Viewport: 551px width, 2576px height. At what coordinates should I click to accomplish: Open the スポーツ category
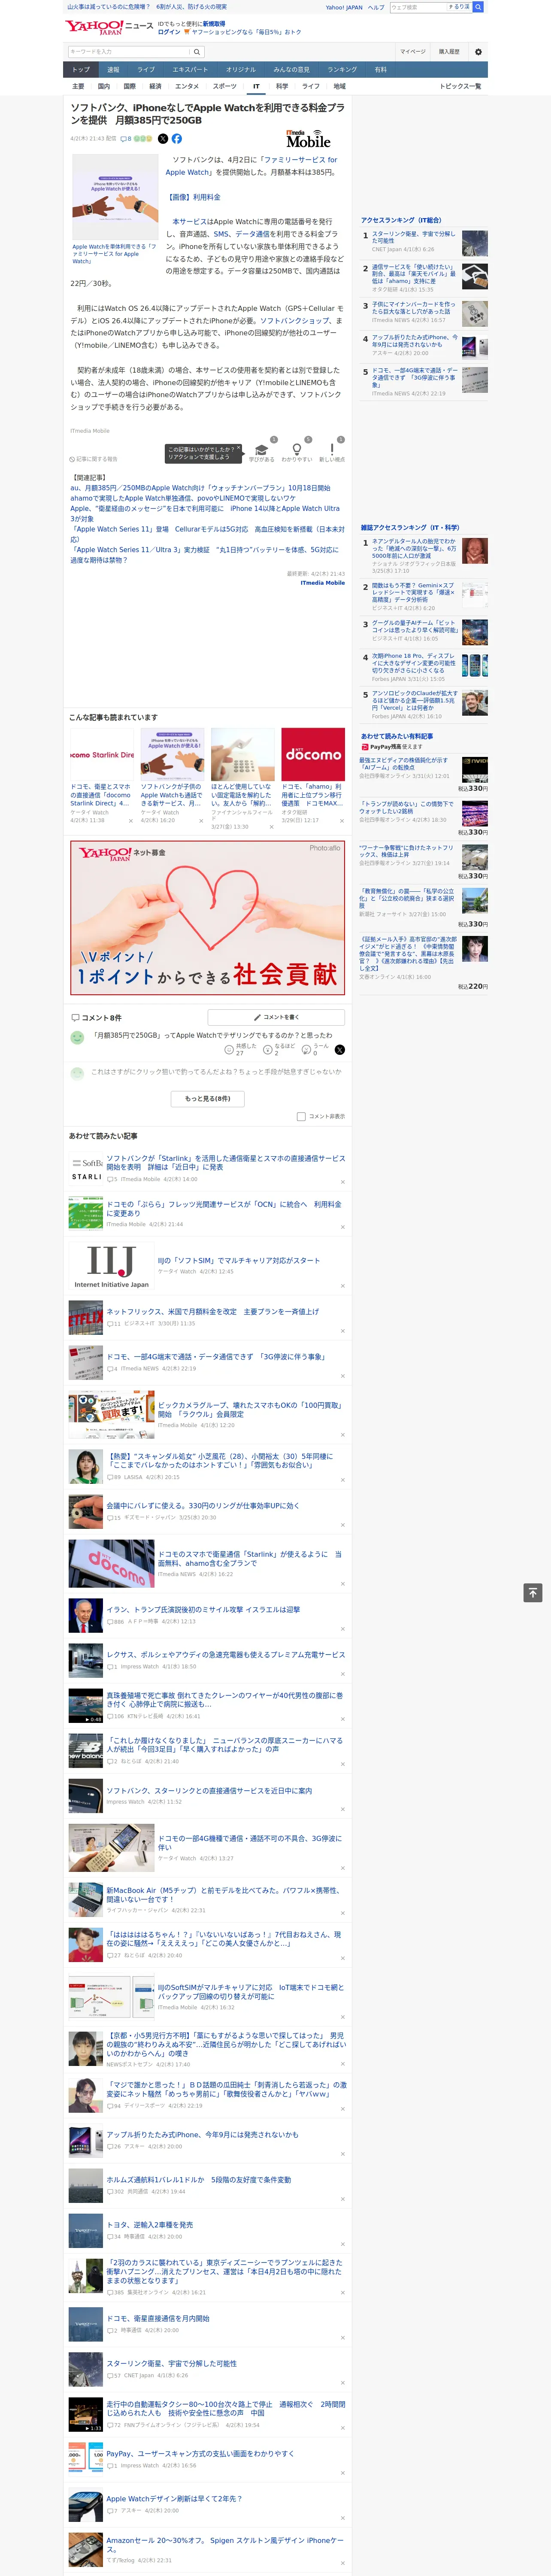225,87
